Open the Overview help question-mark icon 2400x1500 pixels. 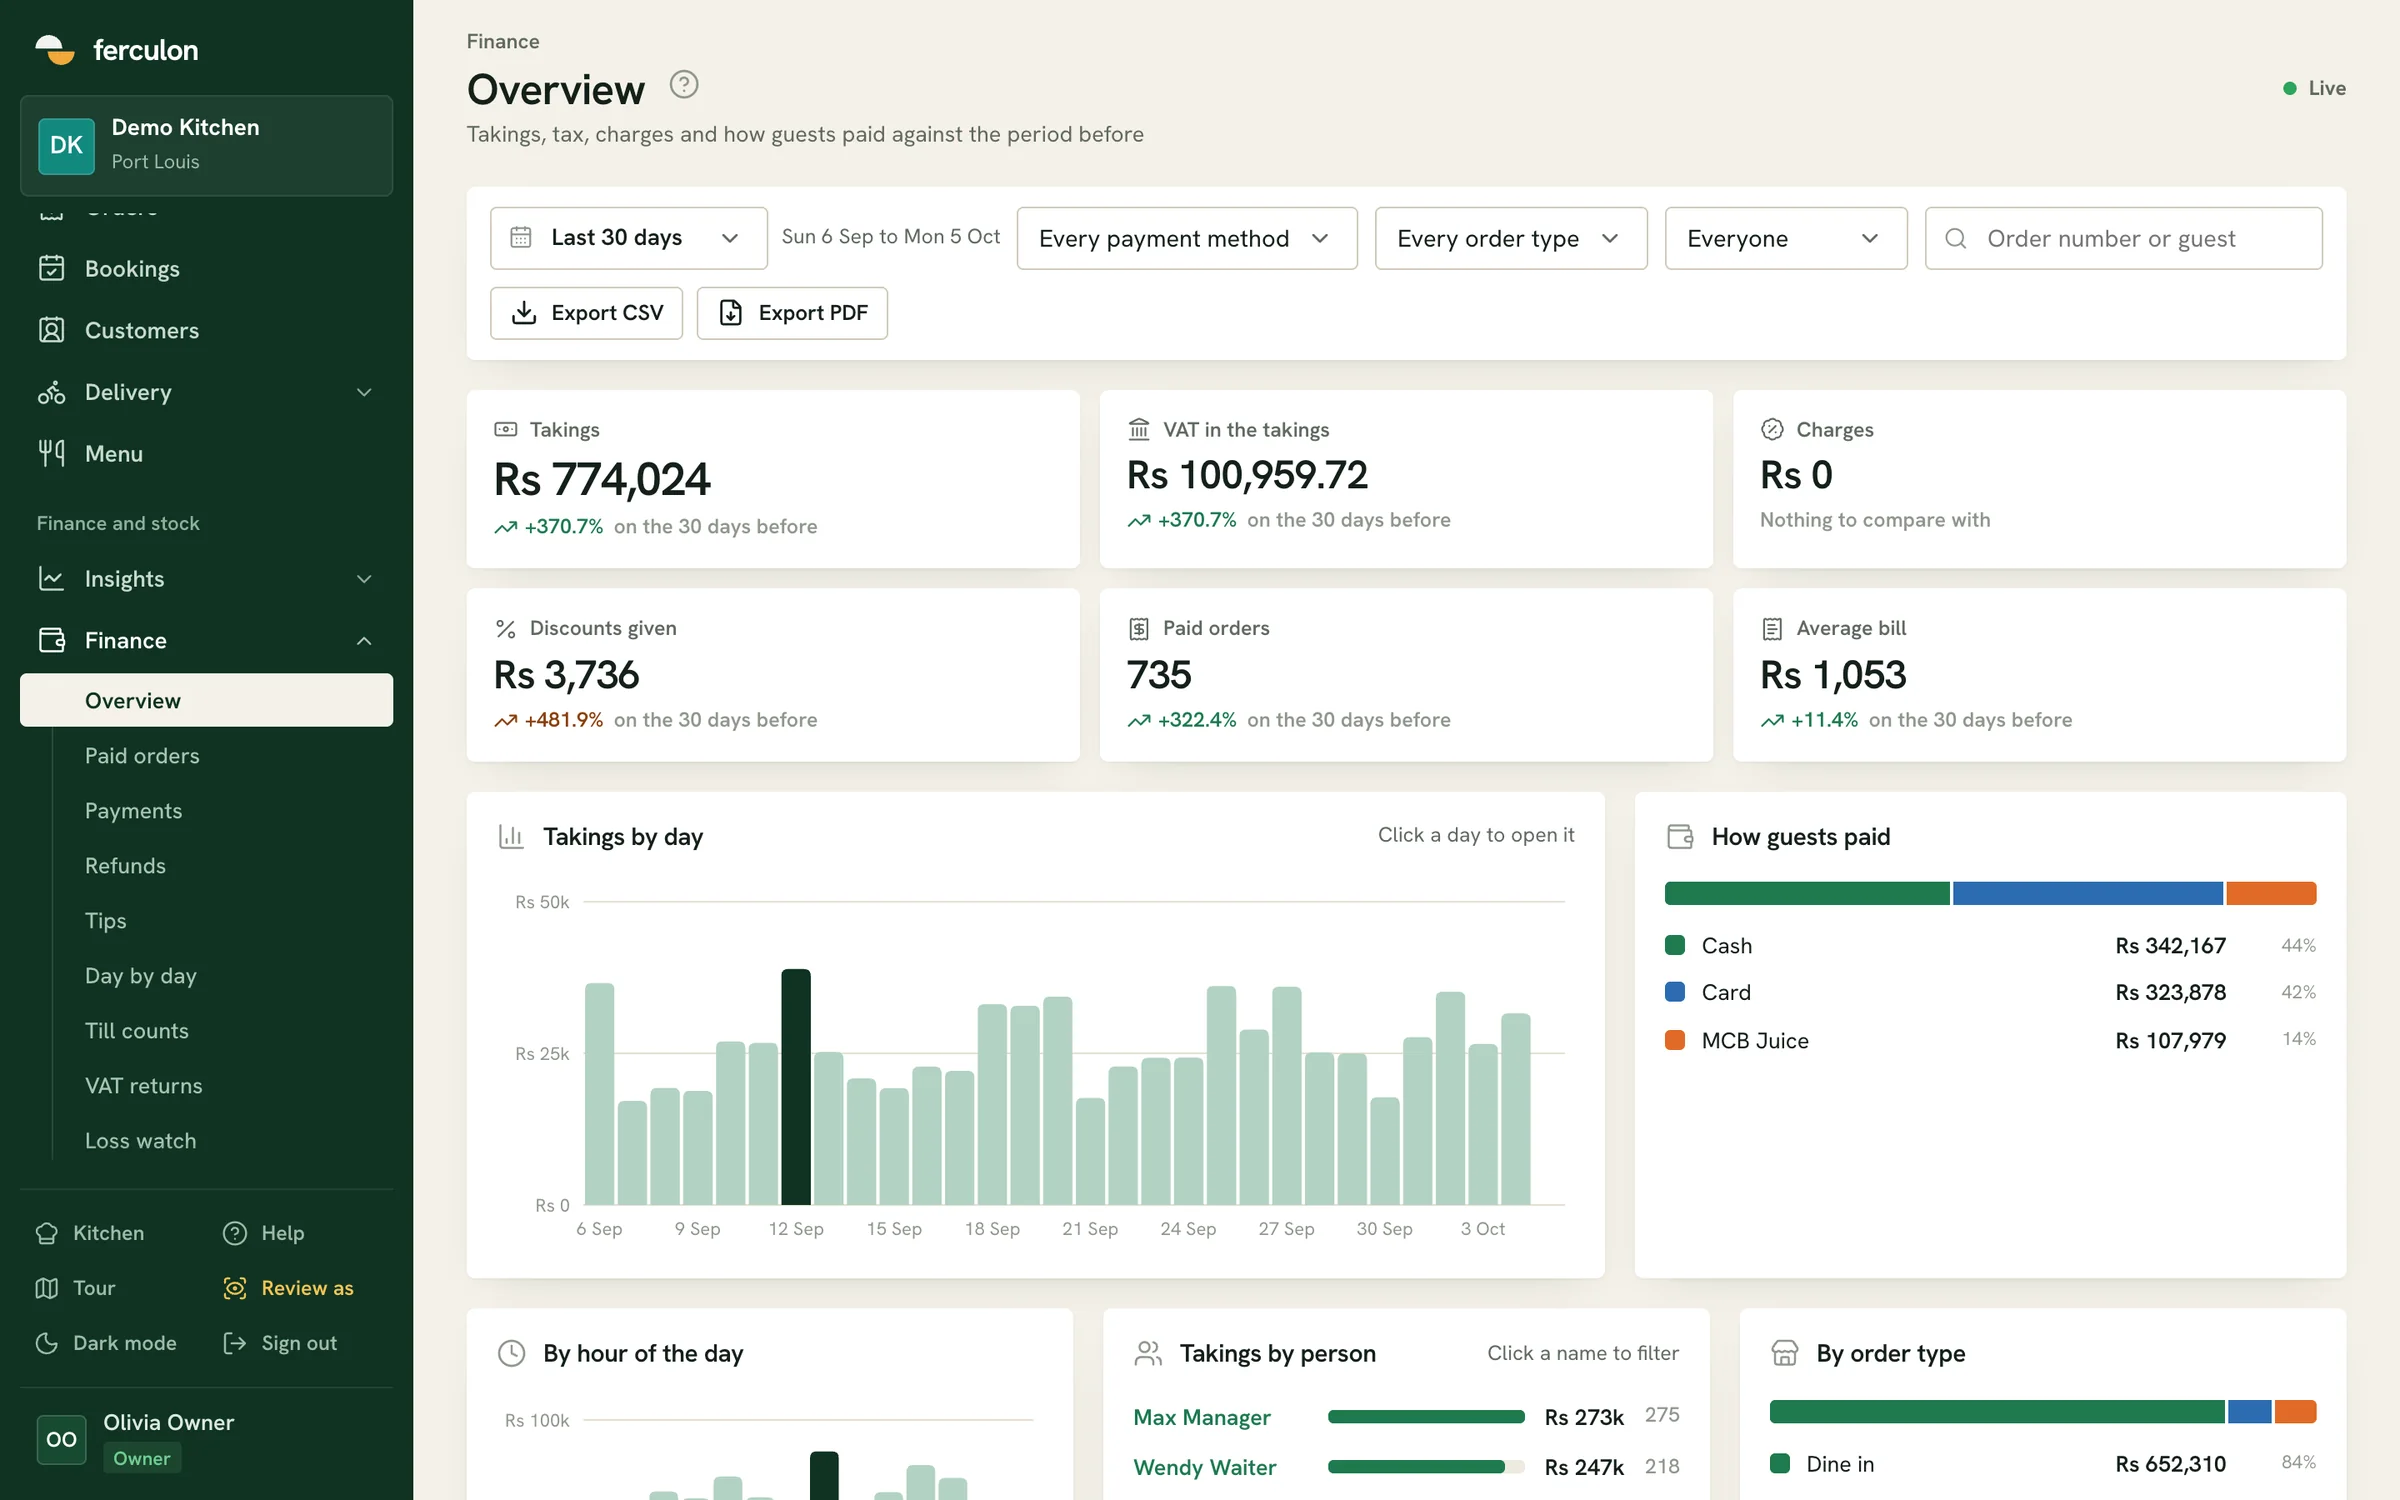684,85
